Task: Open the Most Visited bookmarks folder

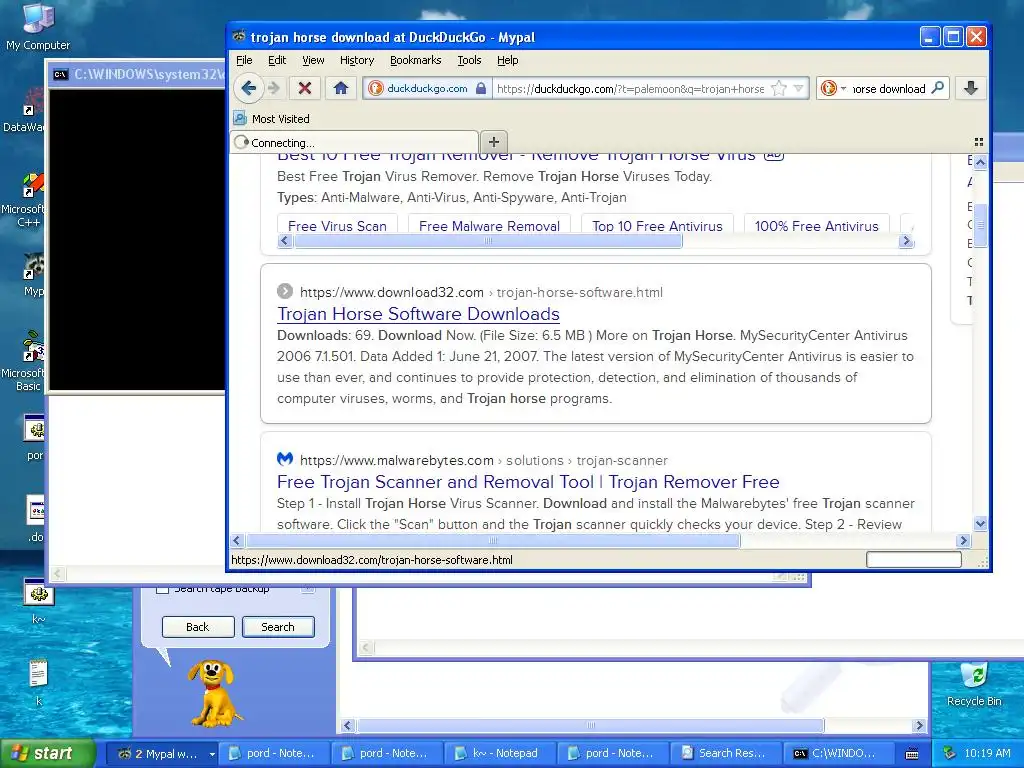Action: (272, 119)
